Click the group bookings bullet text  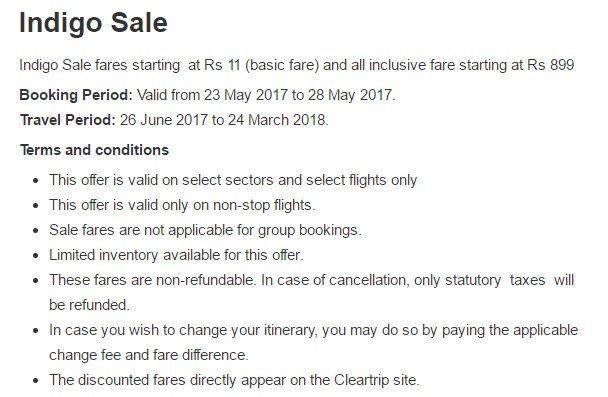pos(205,230)
